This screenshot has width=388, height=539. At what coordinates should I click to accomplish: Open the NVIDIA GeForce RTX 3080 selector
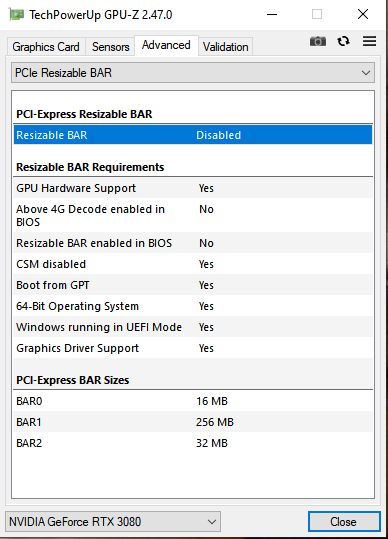tap(113, 521)
